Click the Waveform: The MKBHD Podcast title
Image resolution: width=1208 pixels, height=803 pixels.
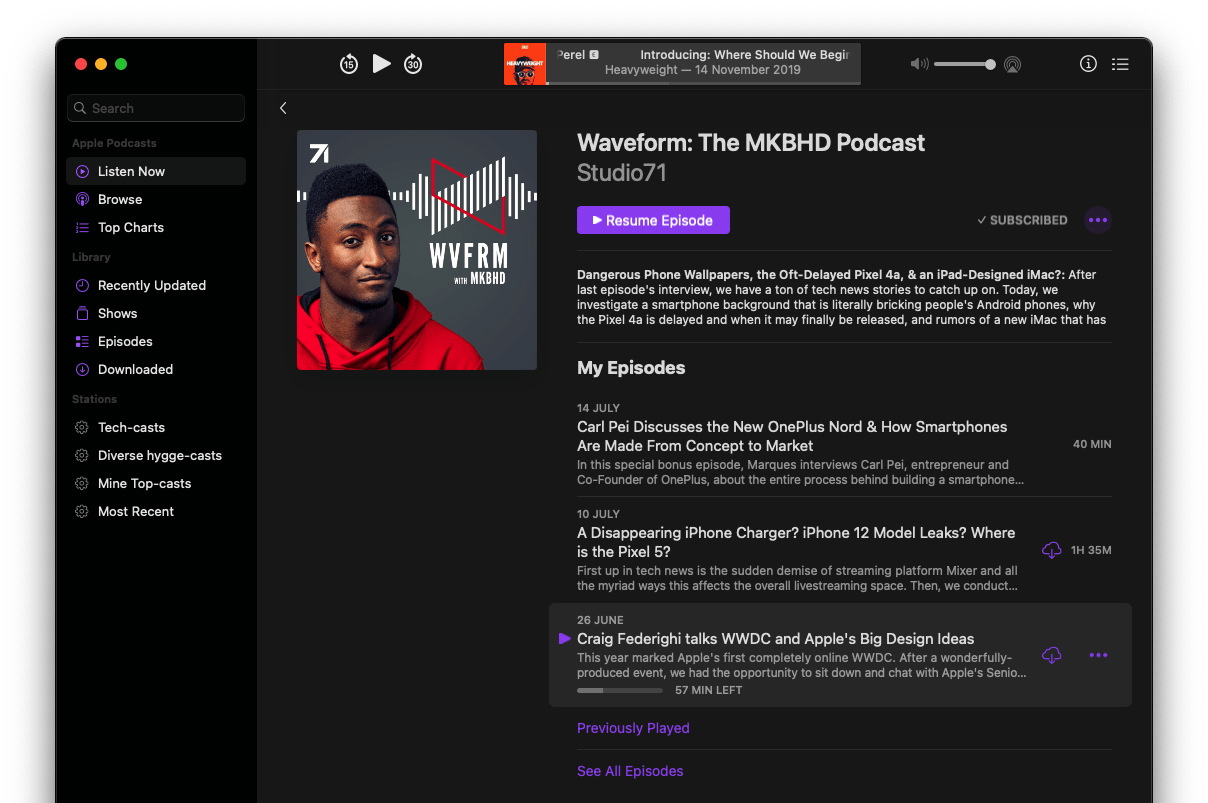coord(751,143)
